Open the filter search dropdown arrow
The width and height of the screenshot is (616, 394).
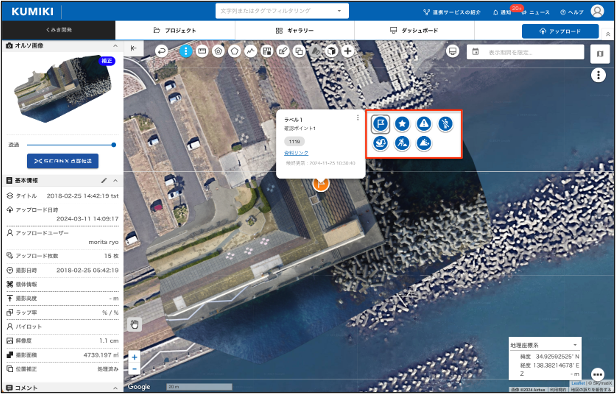pyautogui.click(x=339, y=11)
